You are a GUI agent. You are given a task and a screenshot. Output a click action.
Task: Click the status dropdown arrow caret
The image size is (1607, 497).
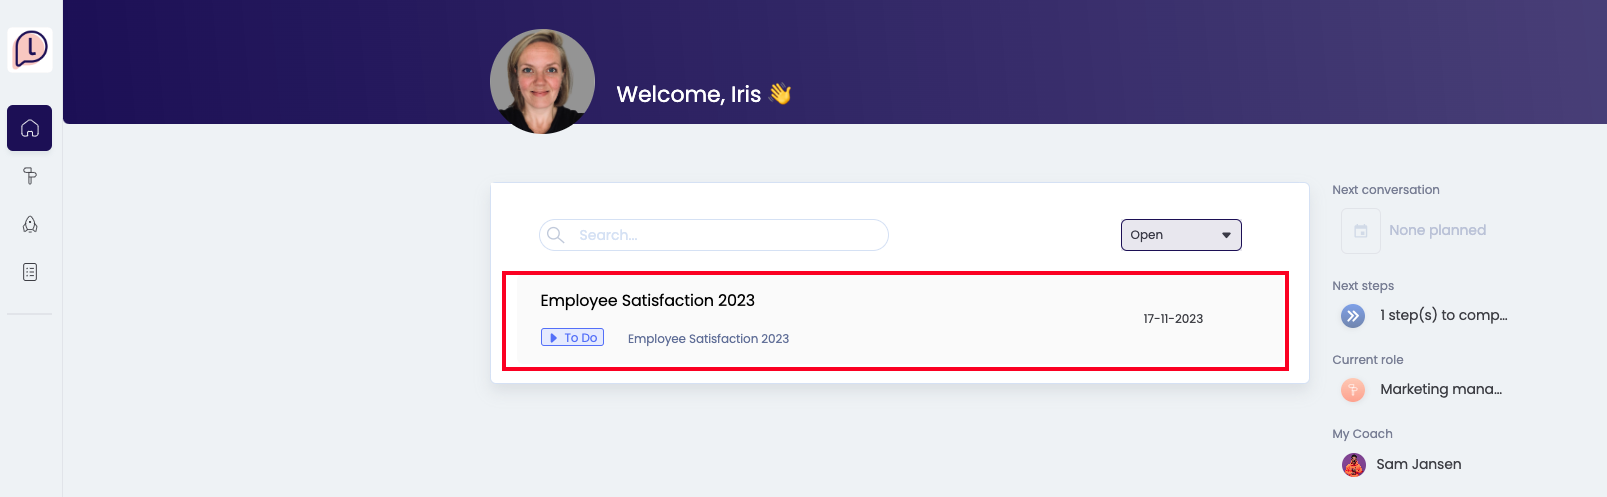[x=1226, y=235]
